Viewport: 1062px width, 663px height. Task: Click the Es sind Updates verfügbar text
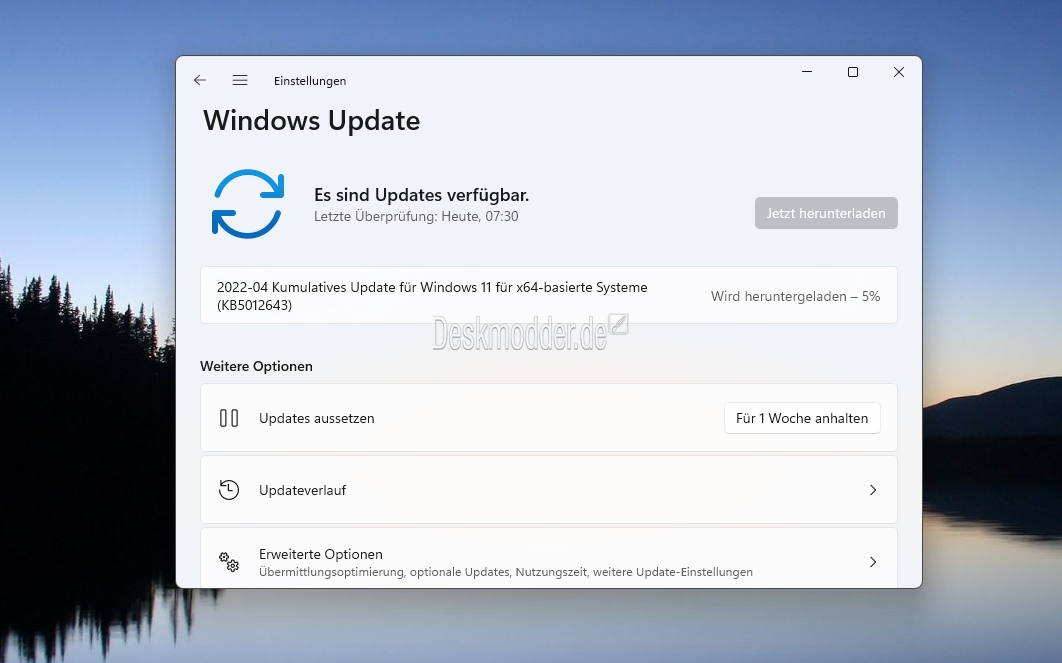pyautogui.click(x=421, y=195)
